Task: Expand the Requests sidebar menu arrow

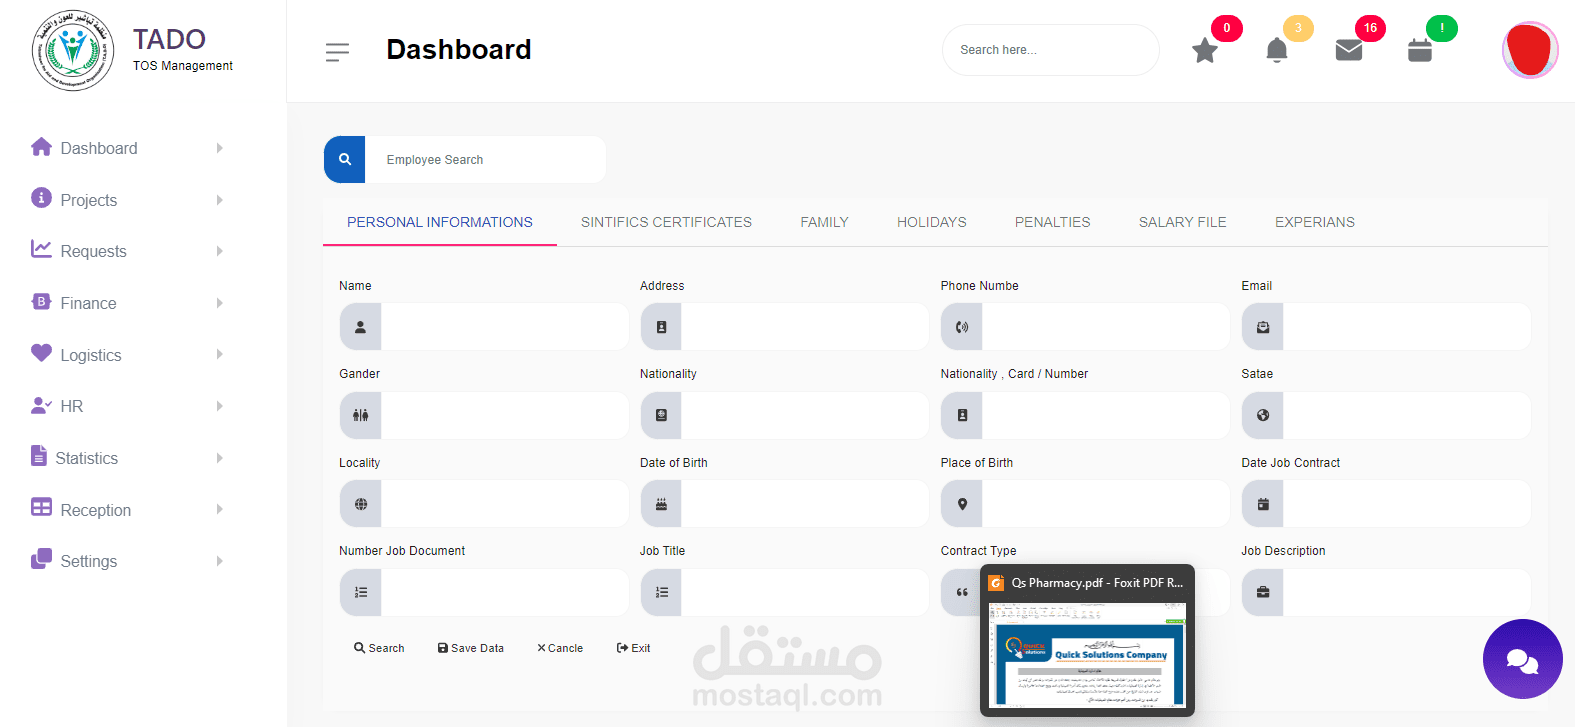Action: pyautogui.click(x=220, y=251)
